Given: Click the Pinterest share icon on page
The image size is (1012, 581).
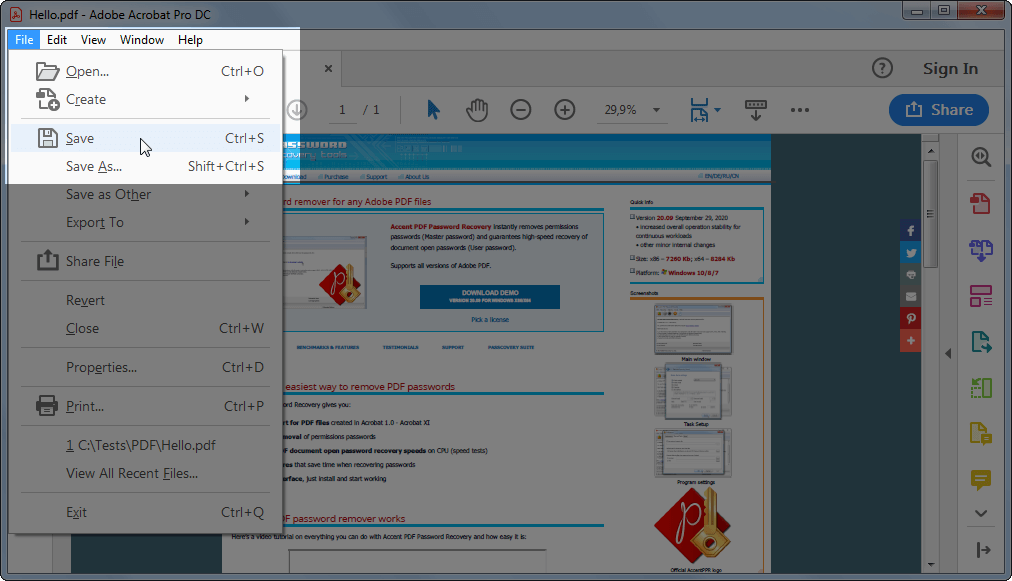Looking at the screenshot, I should click(x=911, y=318).
